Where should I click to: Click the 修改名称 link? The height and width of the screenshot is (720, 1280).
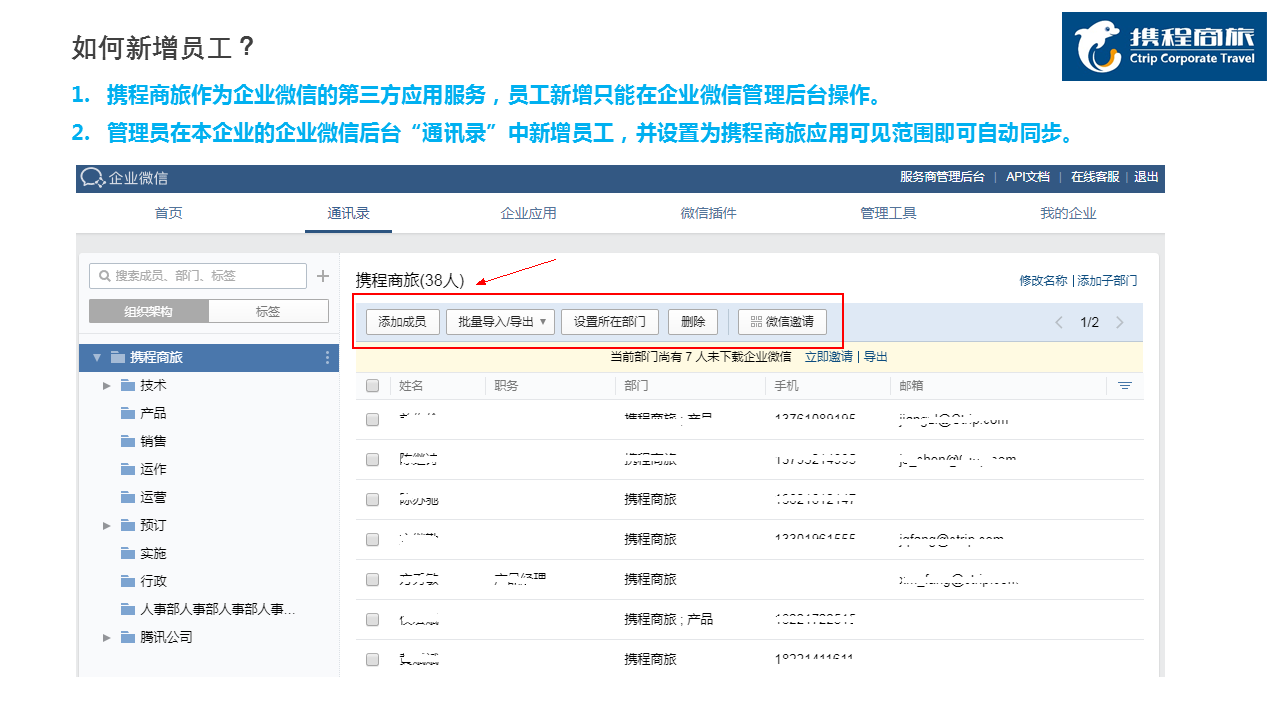[x=1043, y=281]
